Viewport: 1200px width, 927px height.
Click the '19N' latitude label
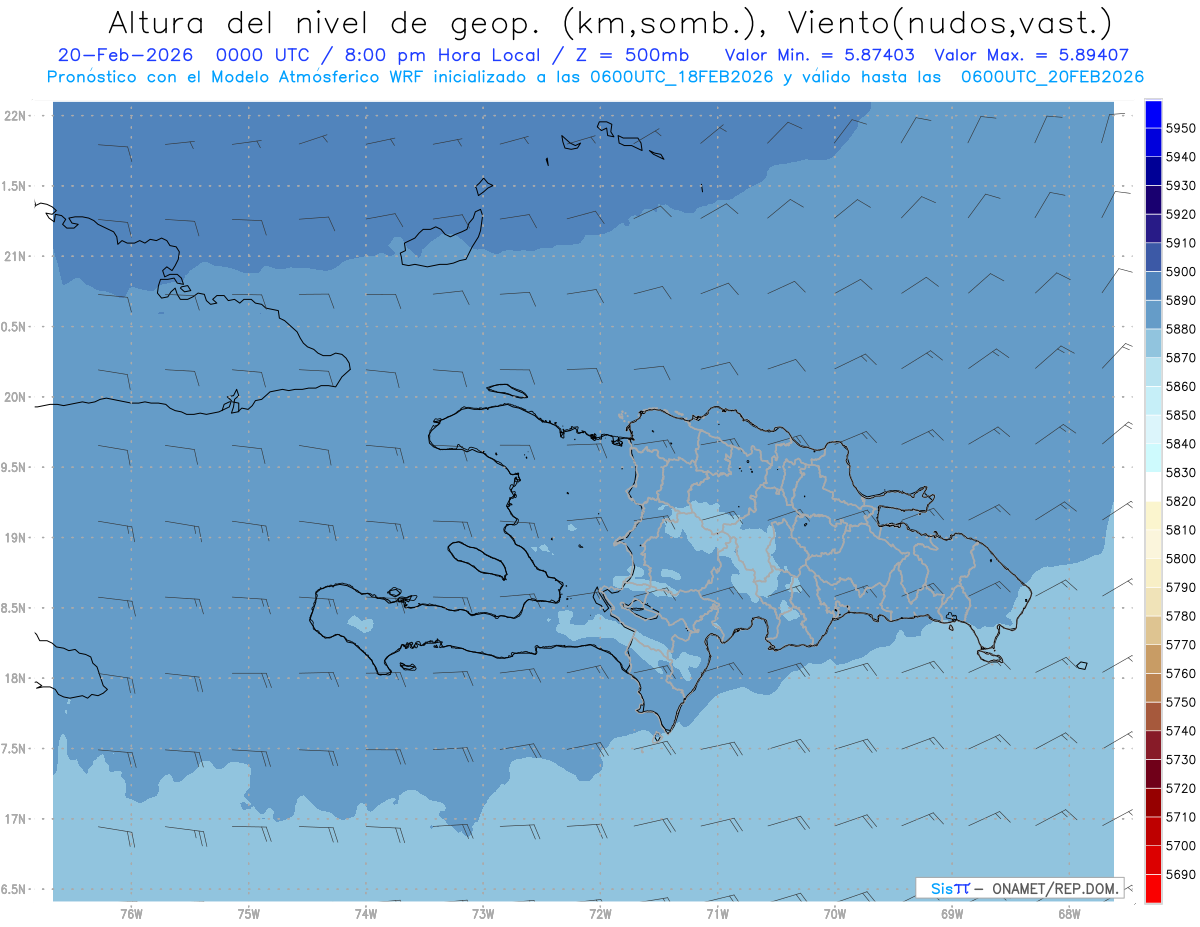click(17, 538)
